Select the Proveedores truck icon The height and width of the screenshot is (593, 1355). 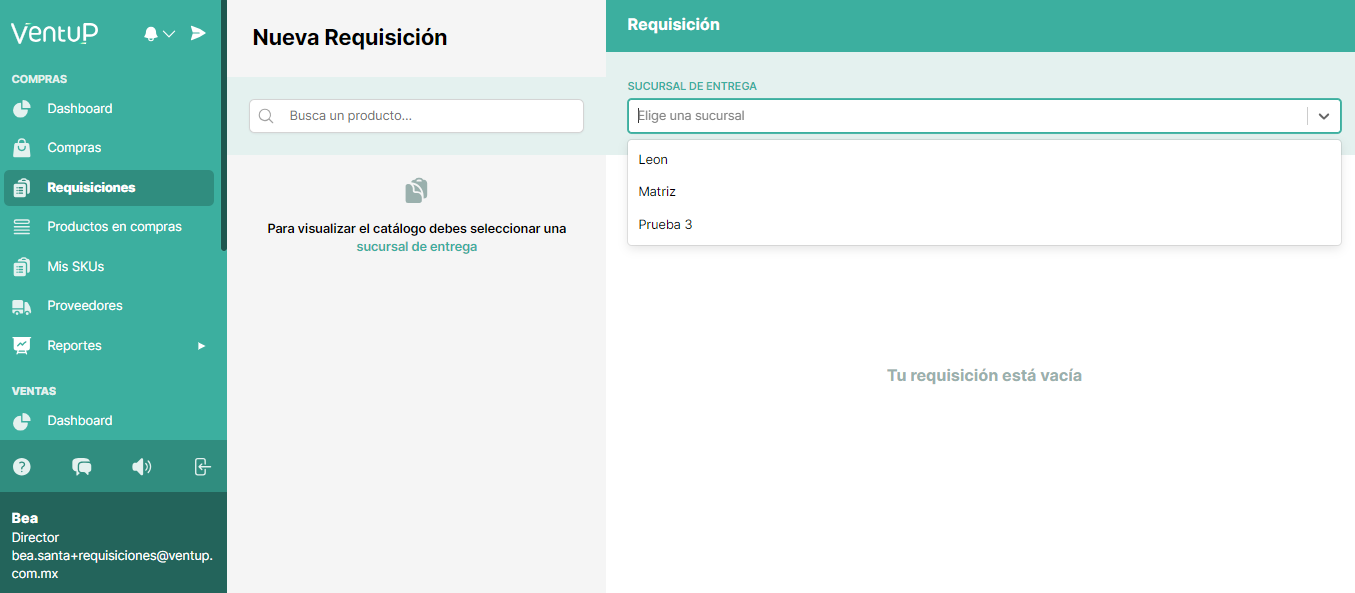[21, 305]
